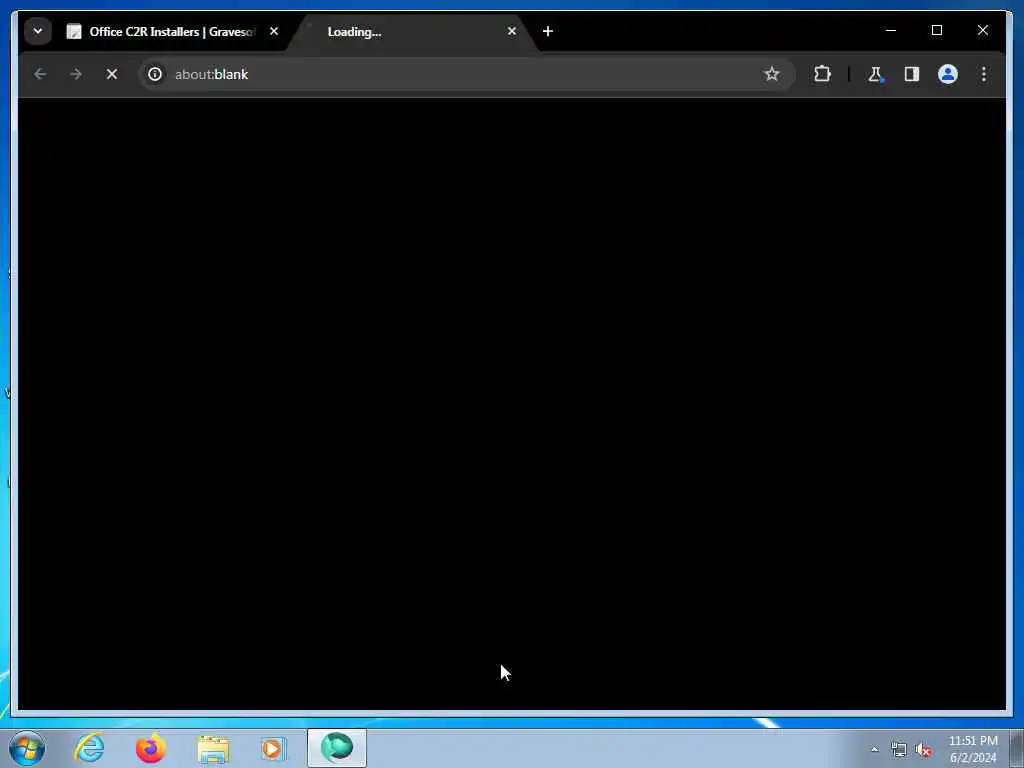
Task: Open Windows Explorer from taskbar
Action: pyautogui.click(x=213, y=748)
